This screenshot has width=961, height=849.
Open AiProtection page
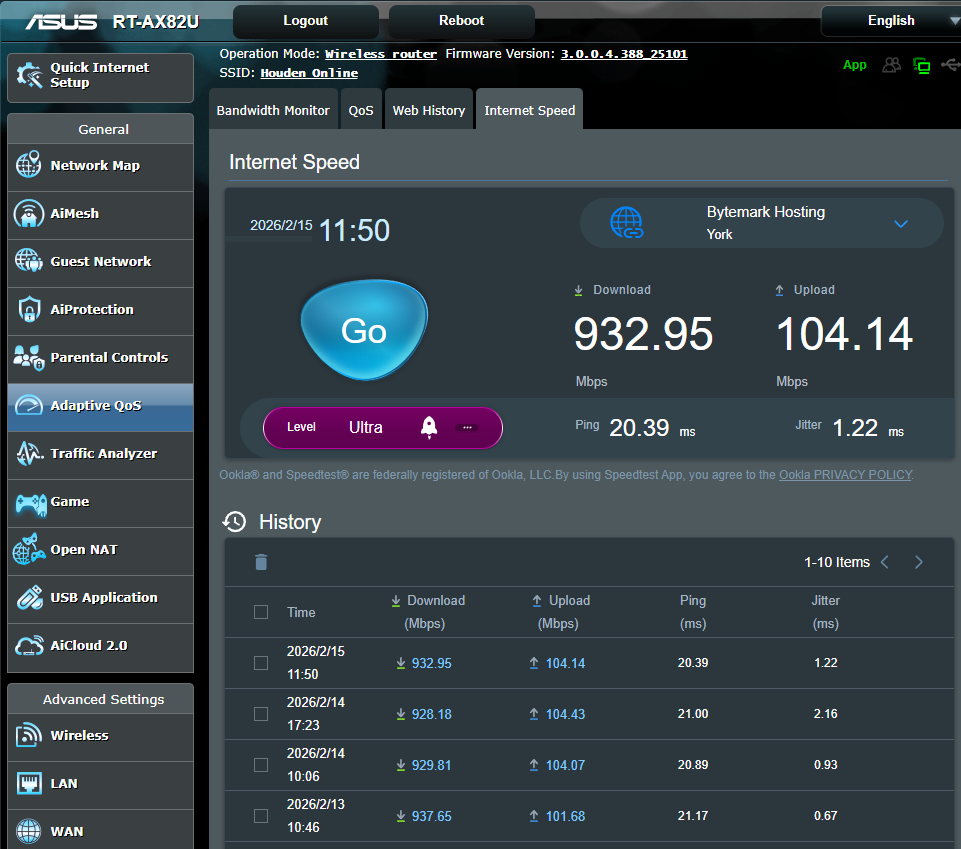click(x=100, y=310)
